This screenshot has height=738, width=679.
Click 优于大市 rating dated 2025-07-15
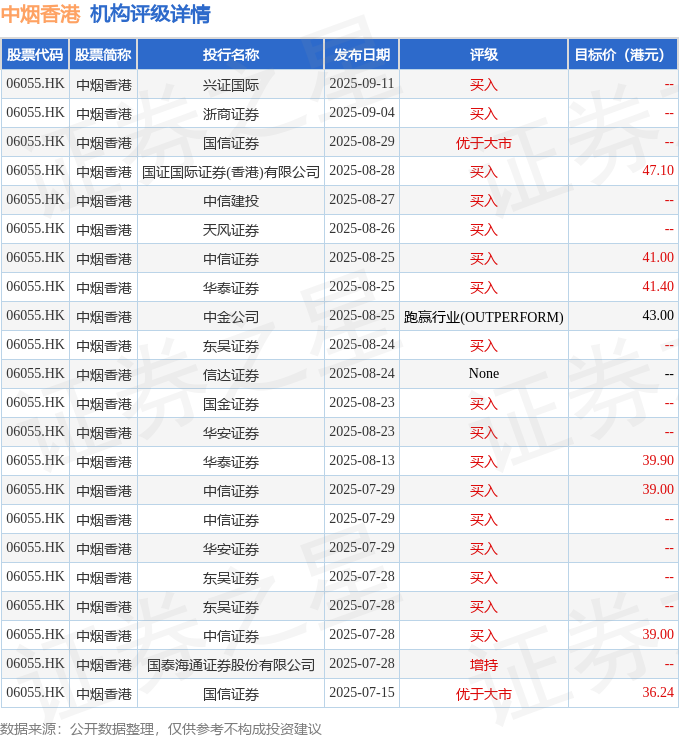point(483,694)
